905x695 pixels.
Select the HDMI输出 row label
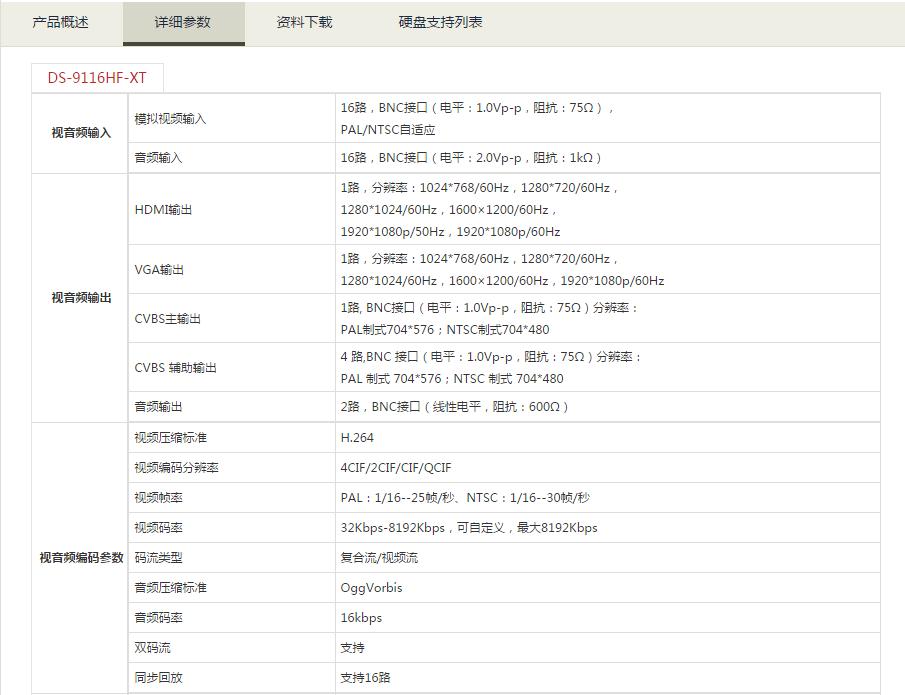click(163, 210)
